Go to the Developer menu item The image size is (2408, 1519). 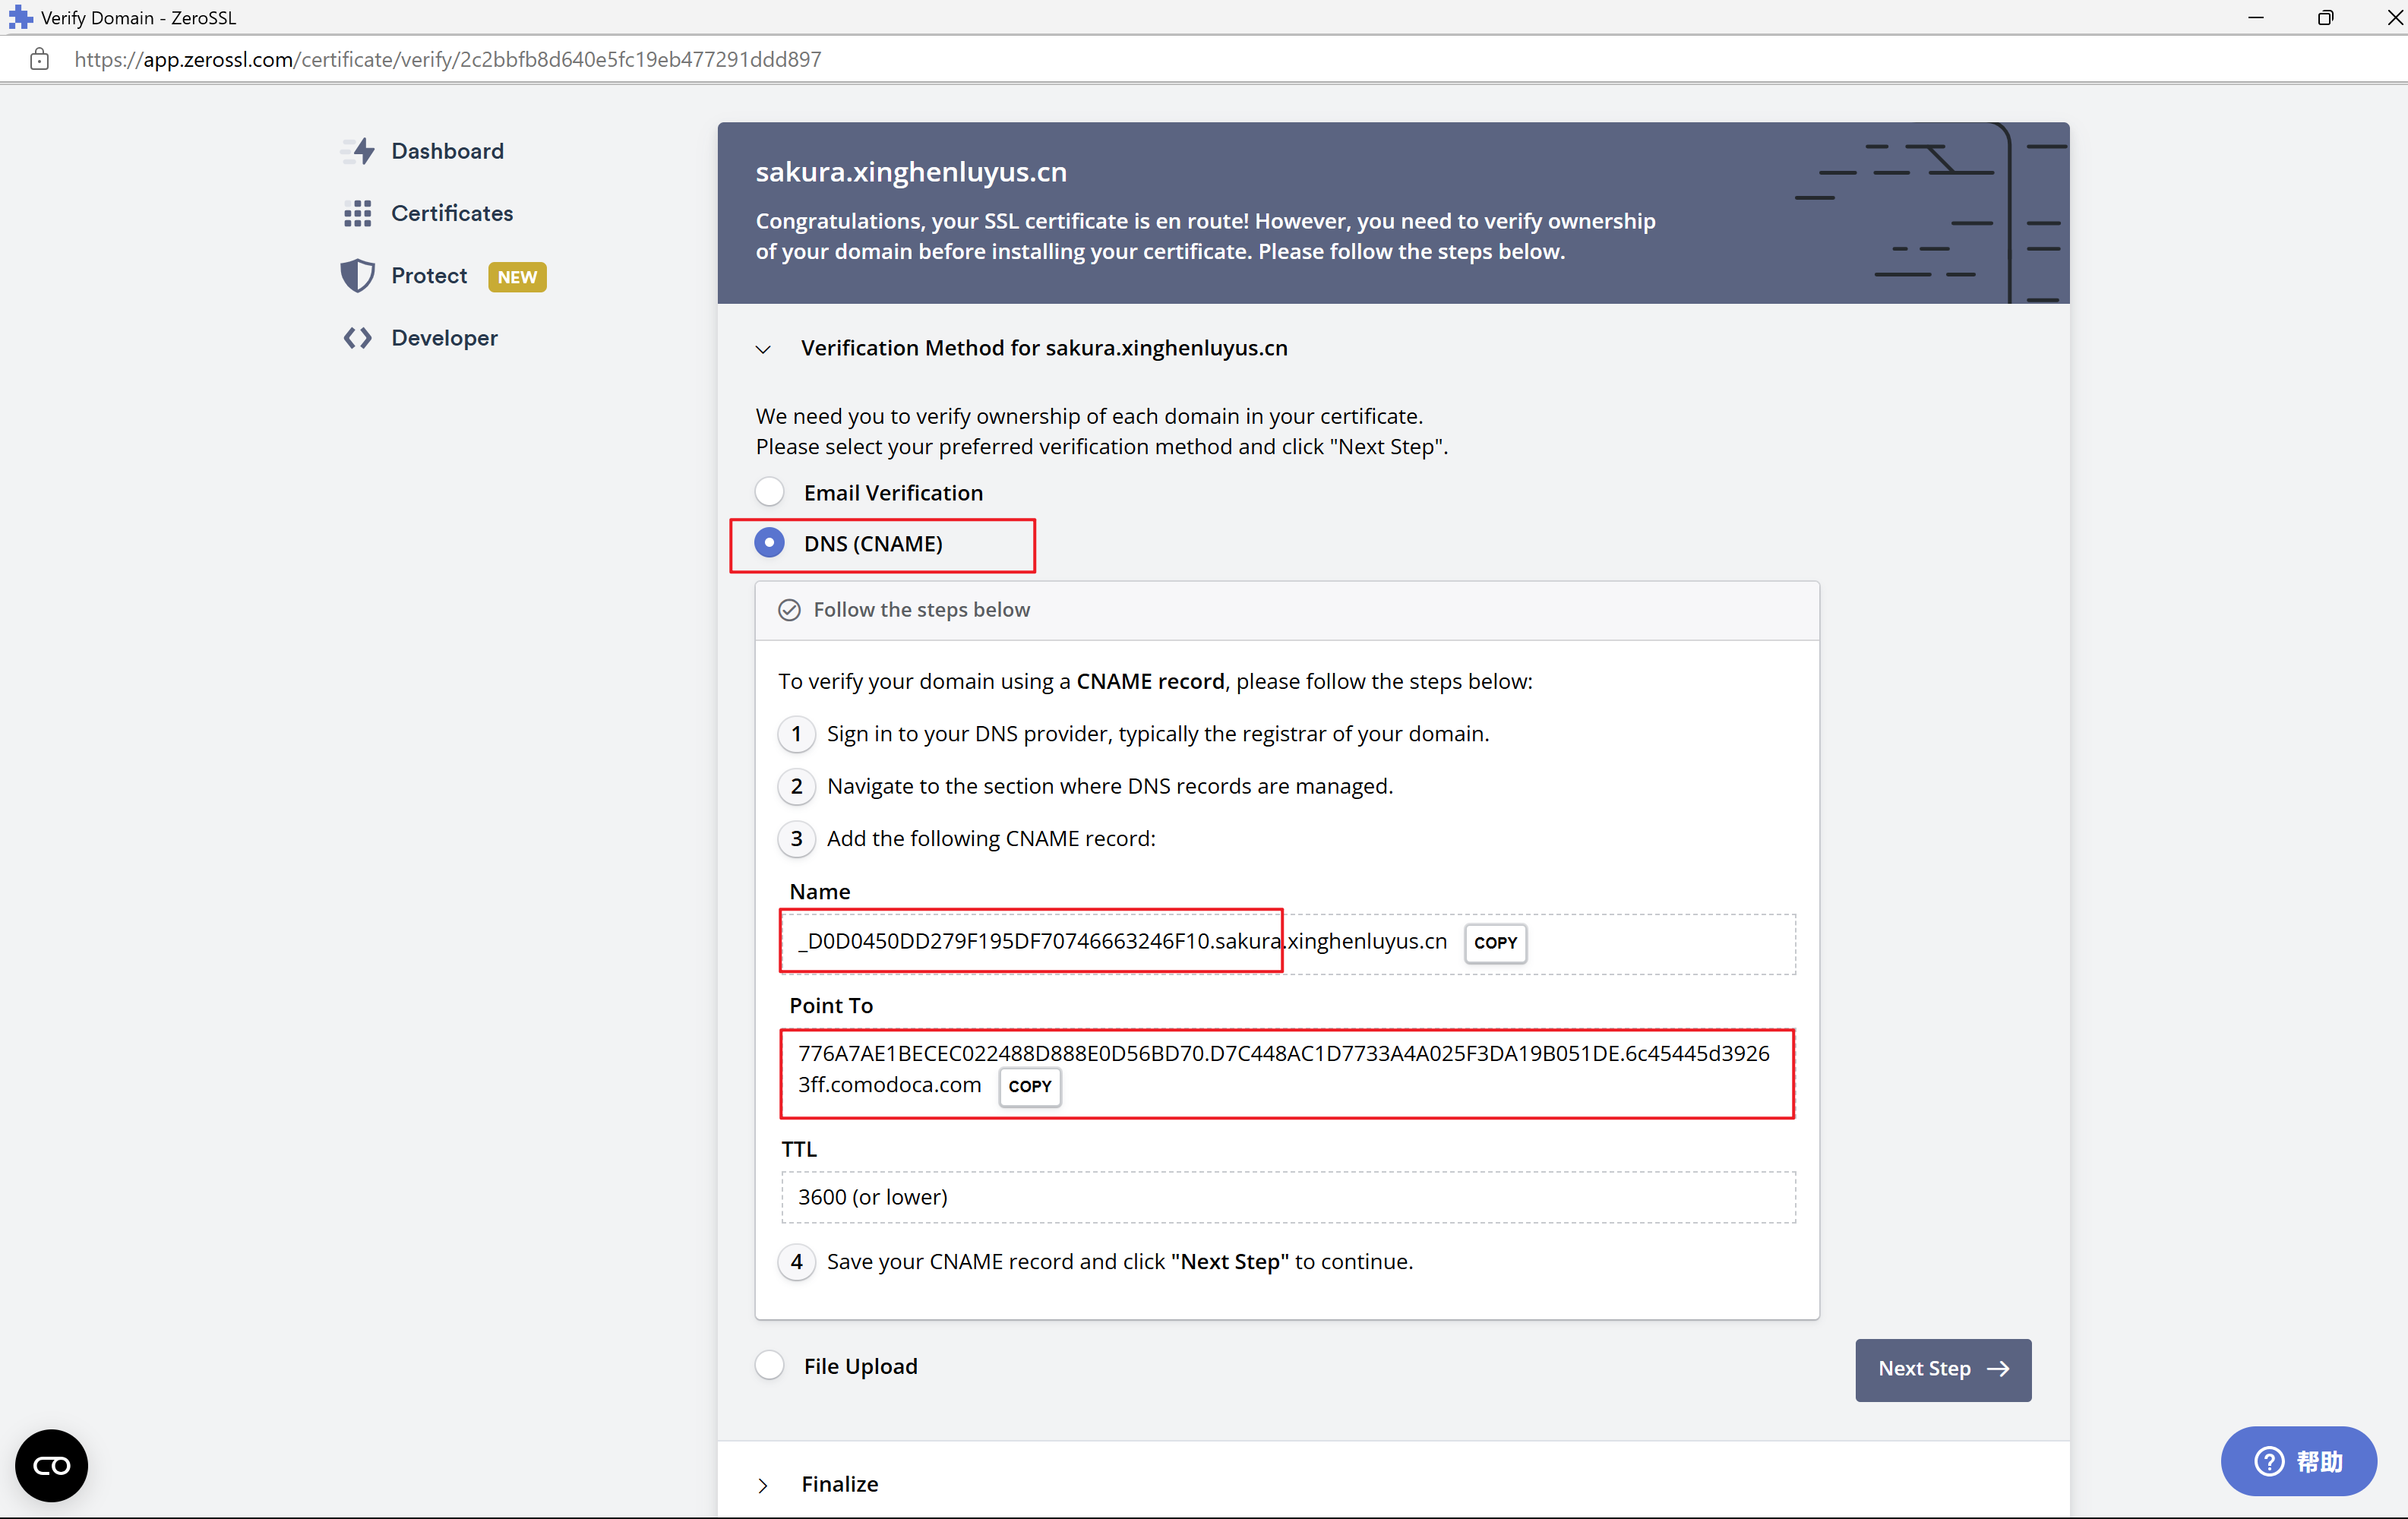pos(444,338)
